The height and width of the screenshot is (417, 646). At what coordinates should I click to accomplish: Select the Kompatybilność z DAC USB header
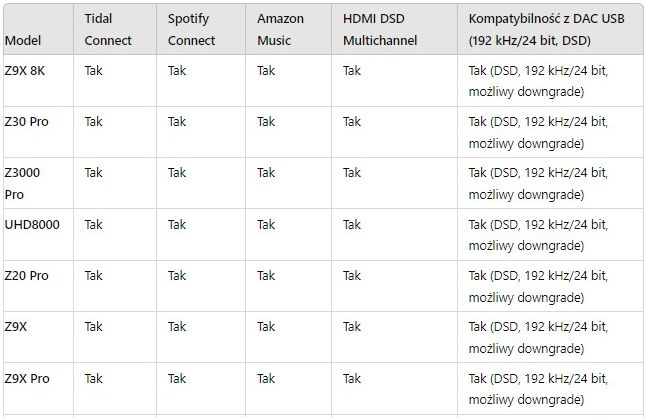coord(546,29)
